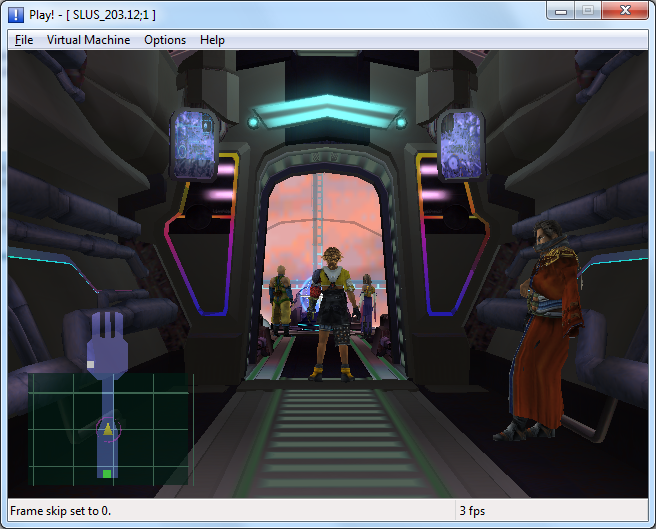Close the Play! window
Image resolution: width=656 pixels, height=529 pixels.
coord(625,10)
